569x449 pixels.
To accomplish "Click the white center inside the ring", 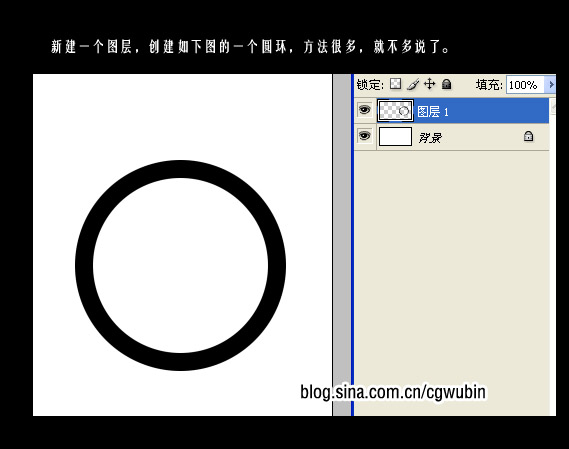I will tap(180, 265).
